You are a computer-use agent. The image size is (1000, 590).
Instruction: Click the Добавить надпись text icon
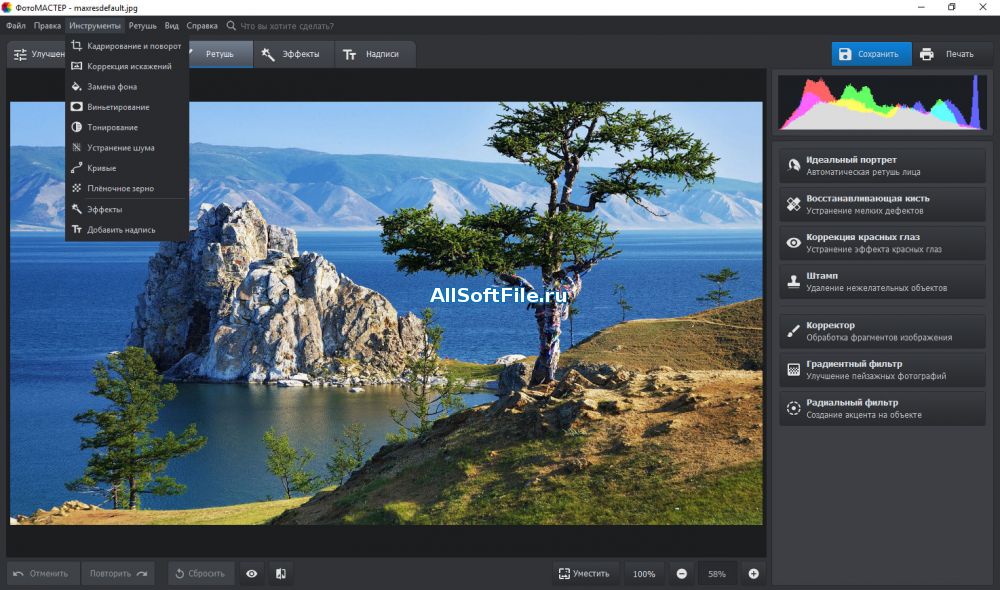77,230
